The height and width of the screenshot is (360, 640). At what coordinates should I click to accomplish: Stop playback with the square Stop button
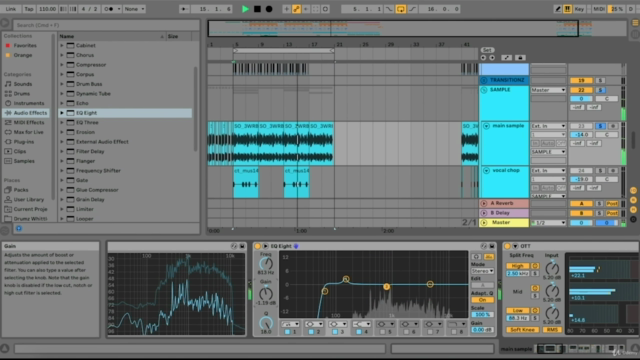[x=257, y=9]
